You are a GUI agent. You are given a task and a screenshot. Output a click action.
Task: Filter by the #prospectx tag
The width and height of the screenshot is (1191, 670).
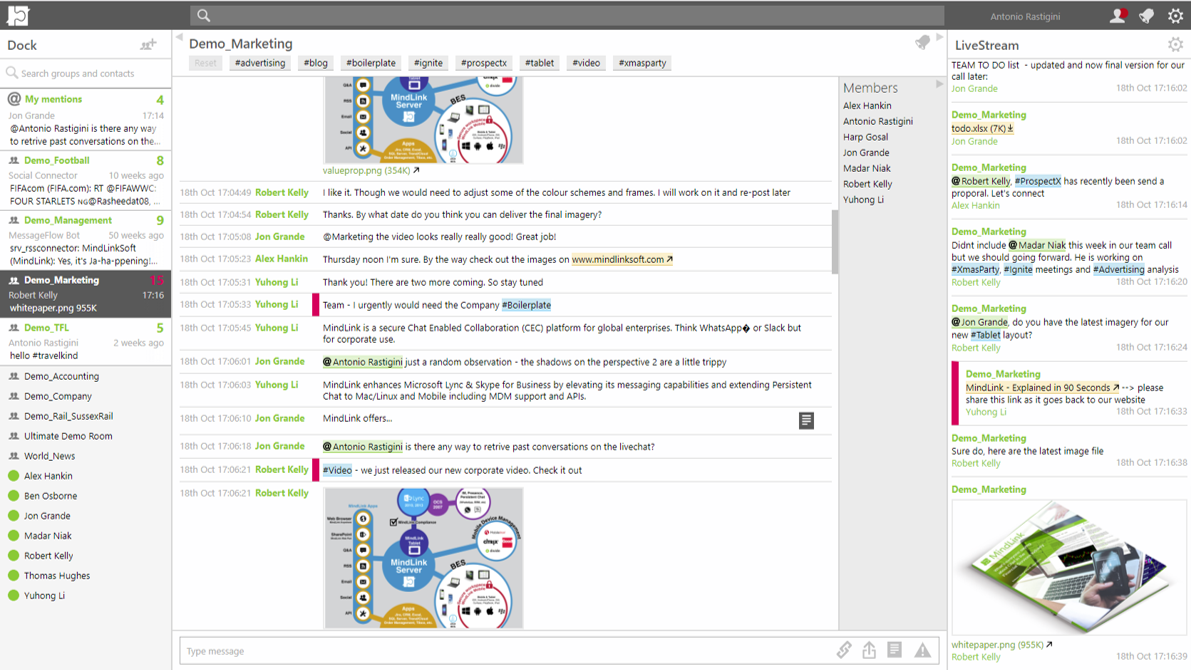point(484,63)
